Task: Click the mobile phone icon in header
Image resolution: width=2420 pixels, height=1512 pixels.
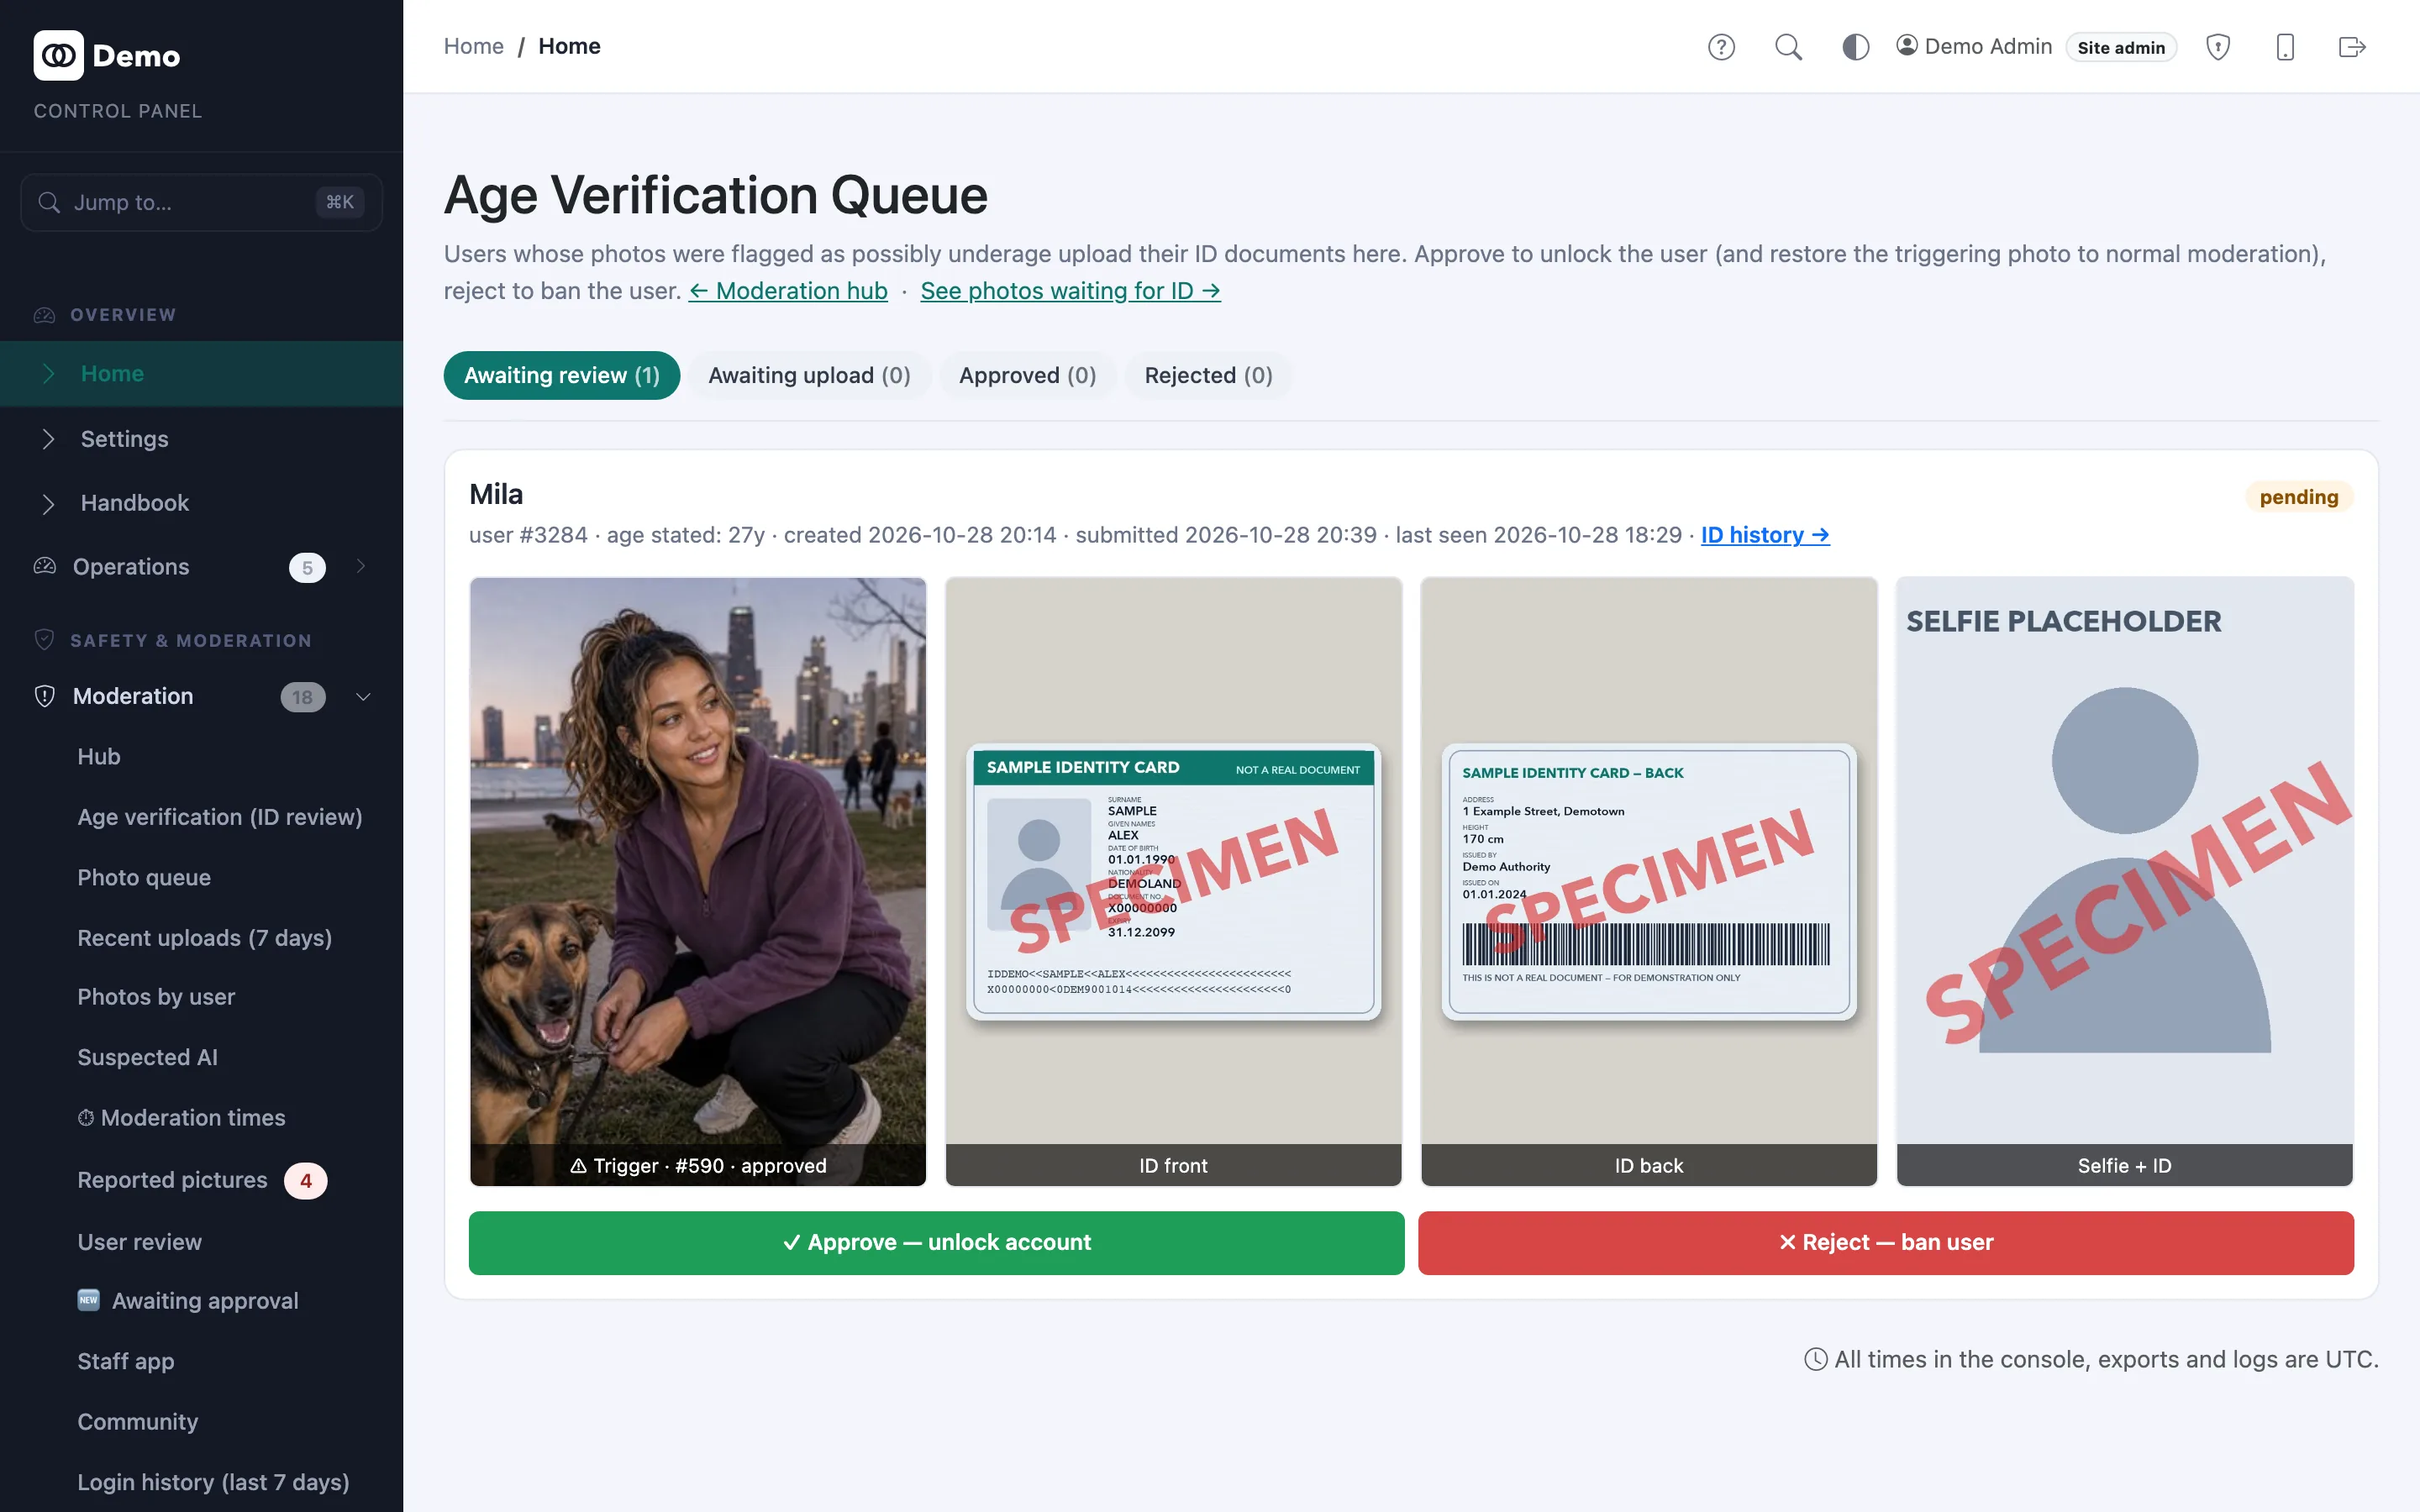Action: pyautogui.click(x=2285, y=47)
